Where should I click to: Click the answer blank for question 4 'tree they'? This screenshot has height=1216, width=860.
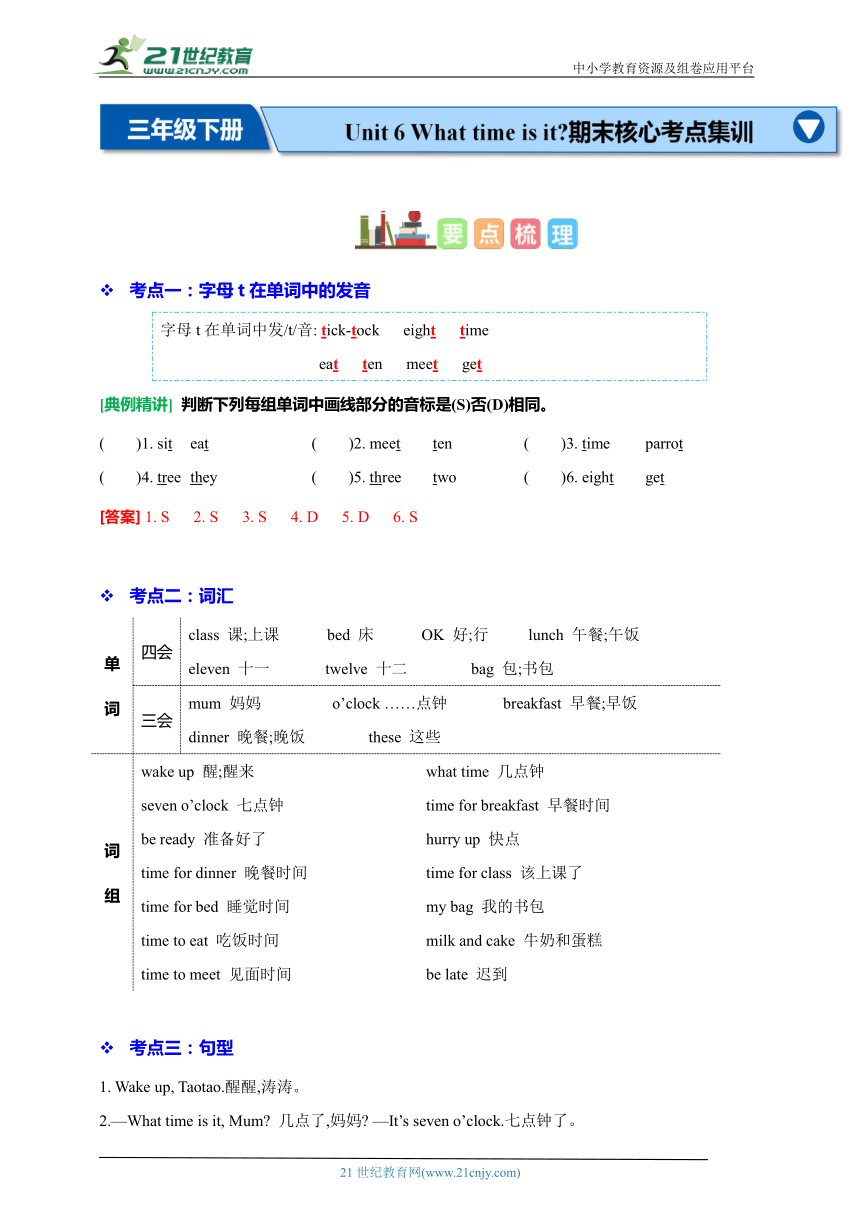pos(119,478)
